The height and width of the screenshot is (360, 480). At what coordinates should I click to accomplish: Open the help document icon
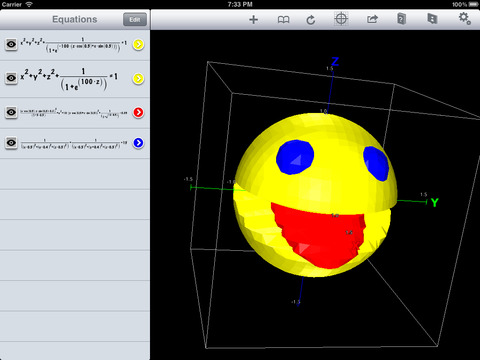[401, 19]
